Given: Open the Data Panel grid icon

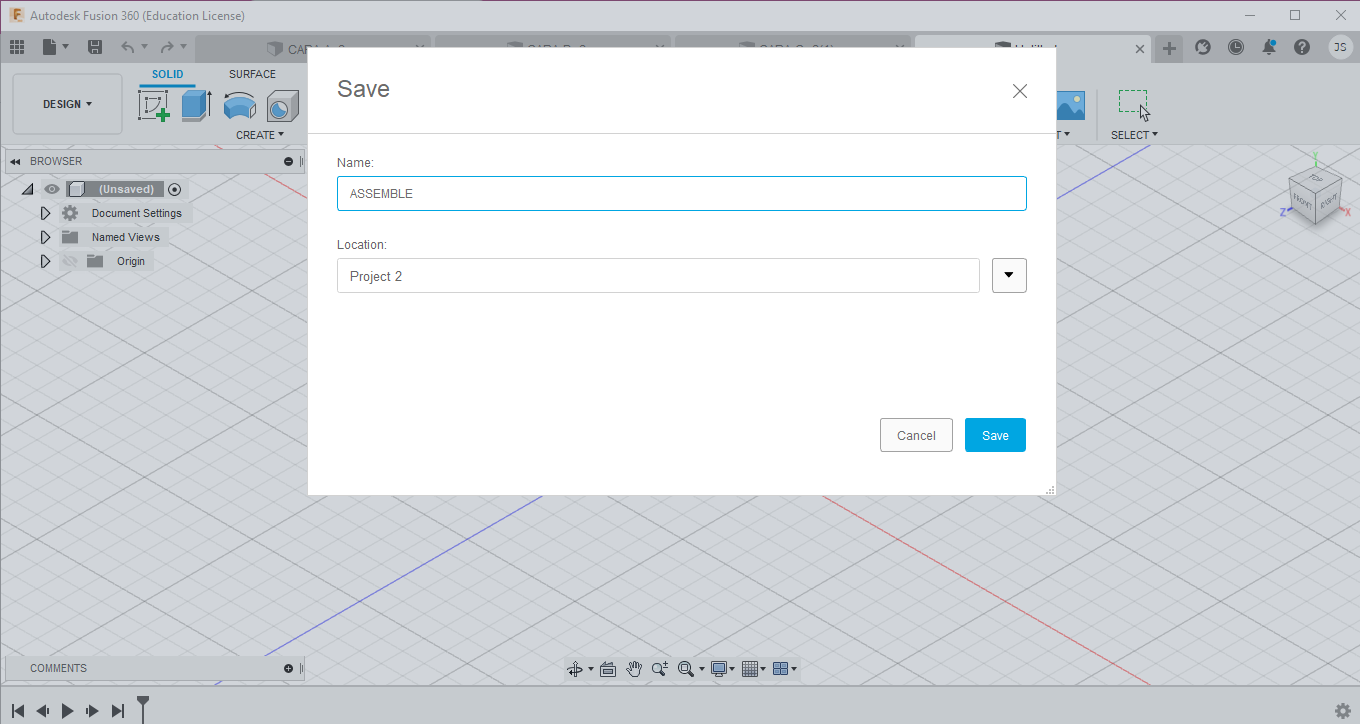Looking at the screenshot, I should [17, 47].
